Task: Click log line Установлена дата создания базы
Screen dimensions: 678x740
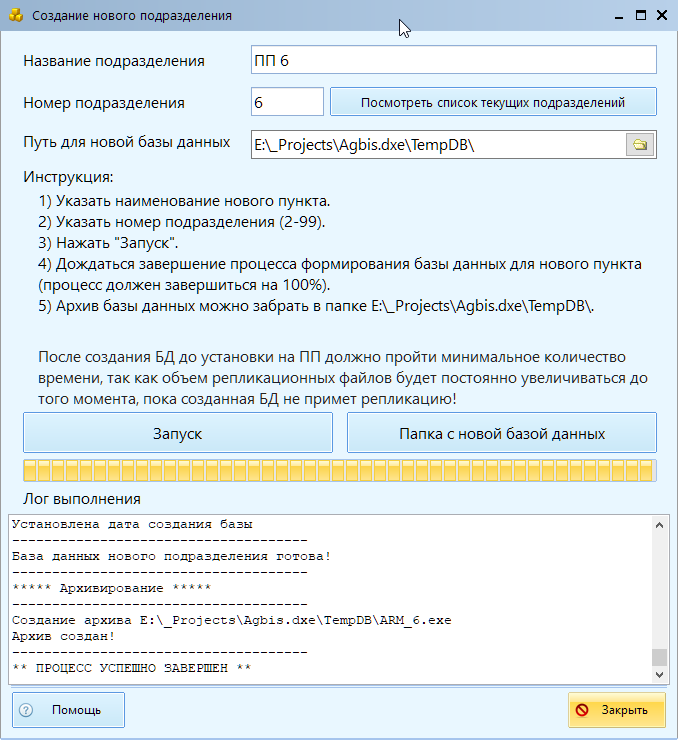Action: click(132, 524)
